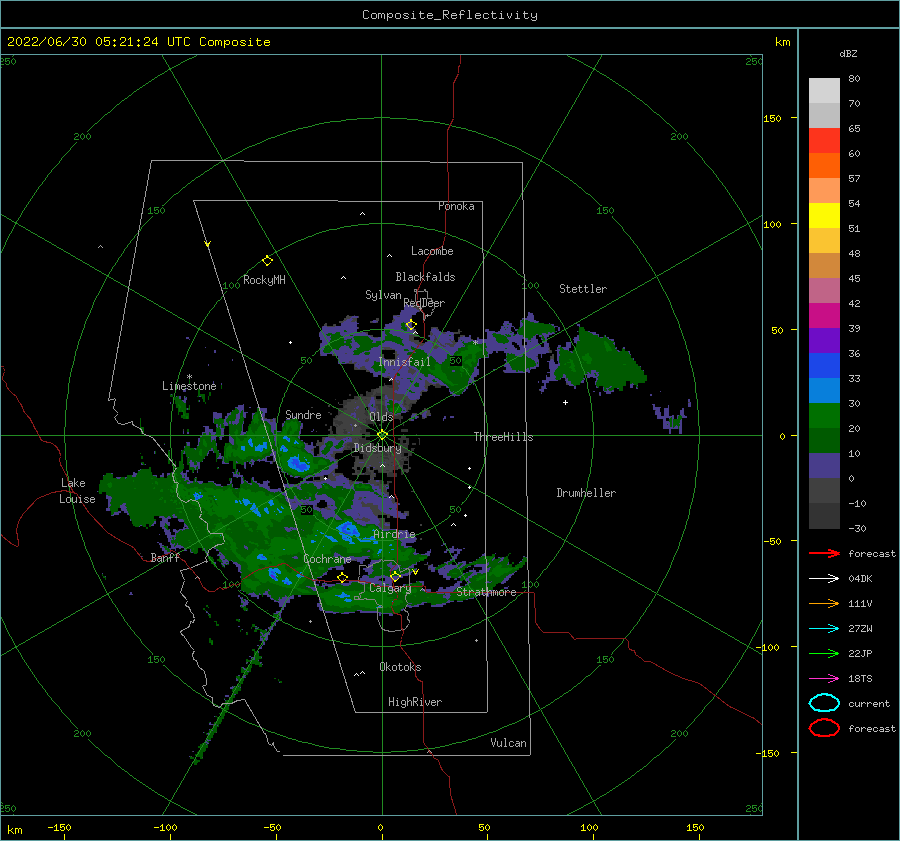This screenshot has width=900, height=841.
Task: Click the cyan 'current' ellipse legend icon
Action: [x=824, y=703]
